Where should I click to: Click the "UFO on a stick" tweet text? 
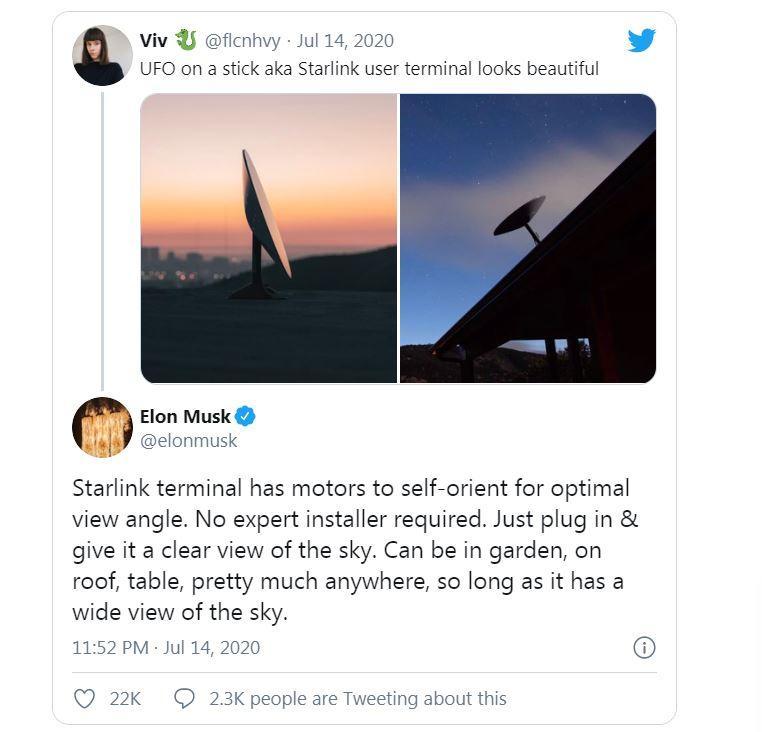point(369,69)
